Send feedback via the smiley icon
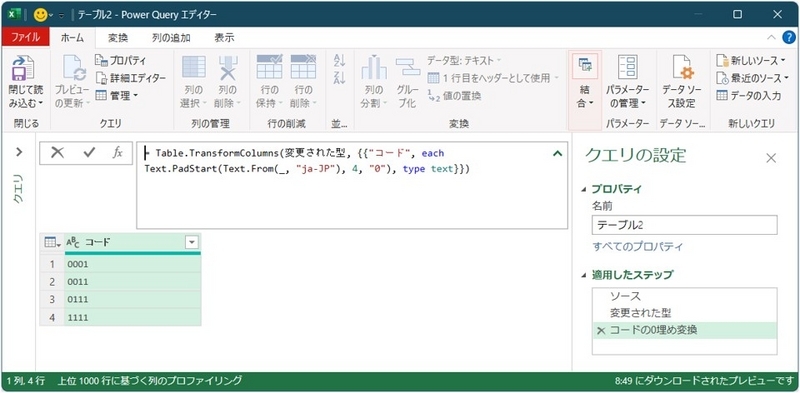 (x=41, y=15)
